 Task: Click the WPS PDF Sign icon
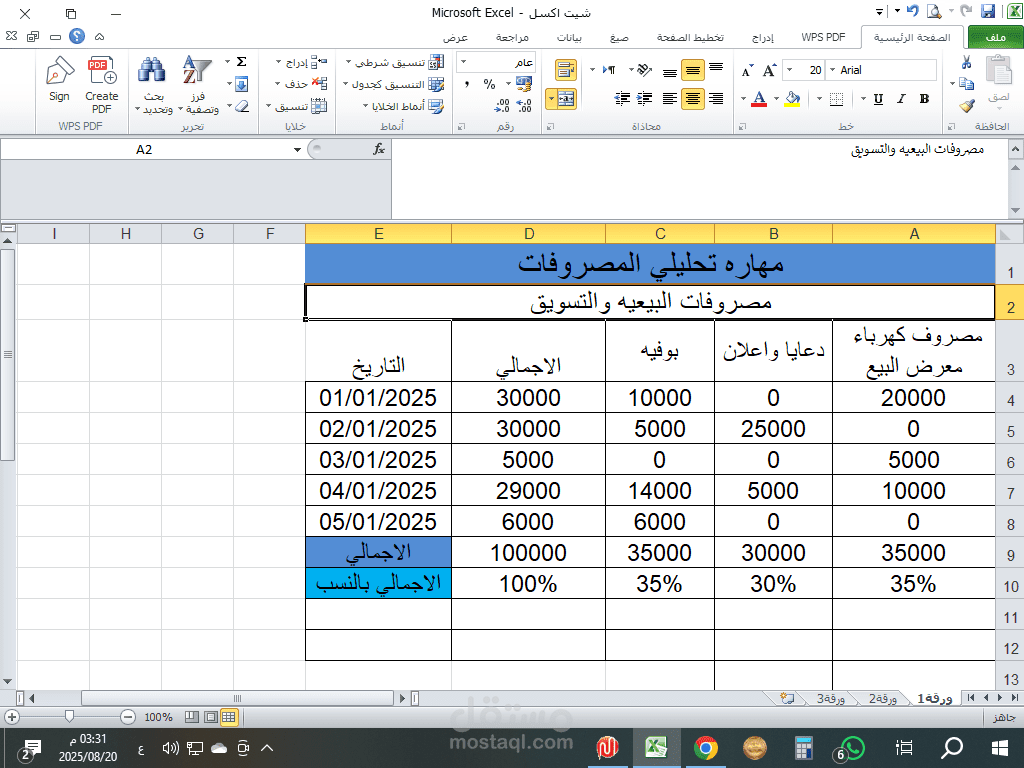pos(59,80)
